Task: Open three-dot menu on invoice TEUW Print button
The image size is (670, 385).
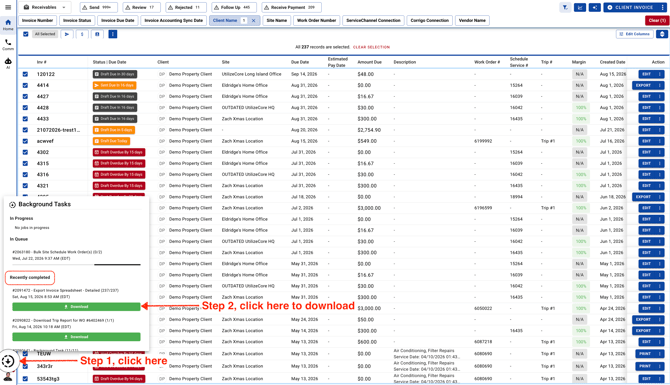Action: click(x=660, y=354)
